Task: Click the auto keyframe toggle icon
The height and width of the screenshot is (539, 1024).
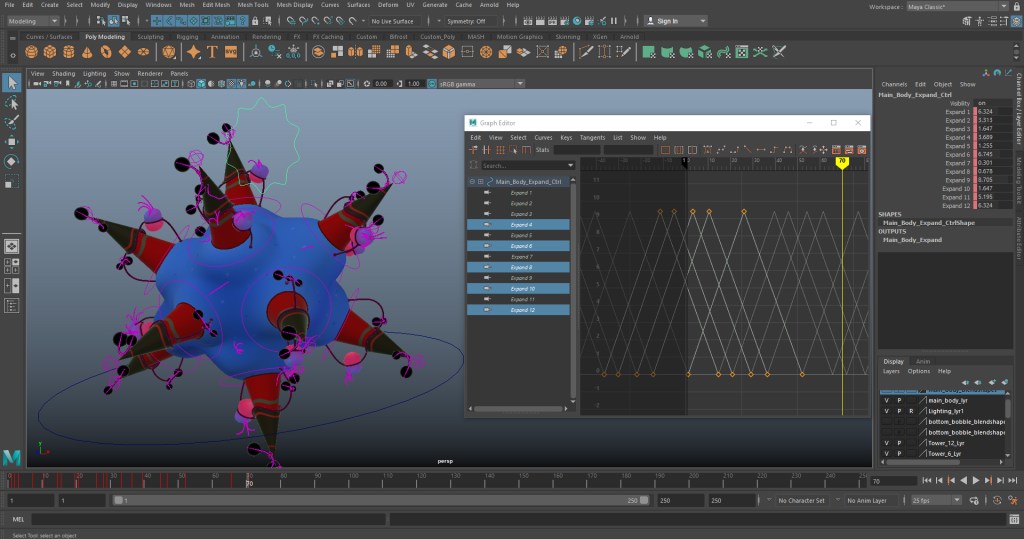Action: tap(997, 500)
